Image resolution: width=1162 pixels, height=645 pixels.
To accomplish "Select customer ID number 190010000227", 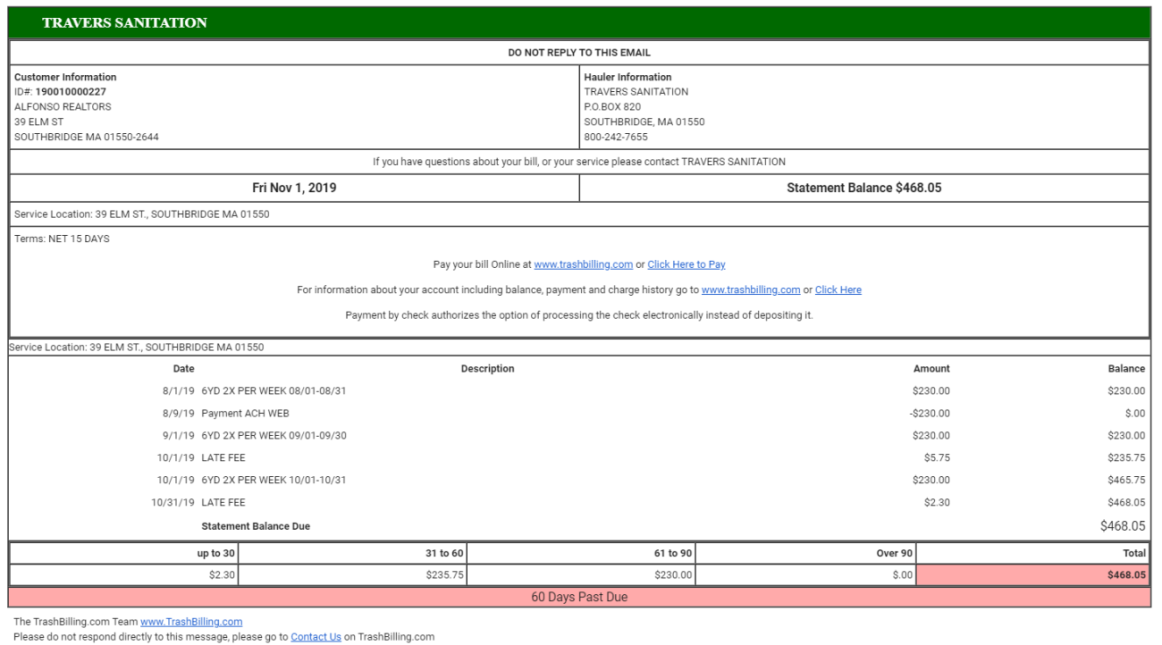I will tap(70, 92).
